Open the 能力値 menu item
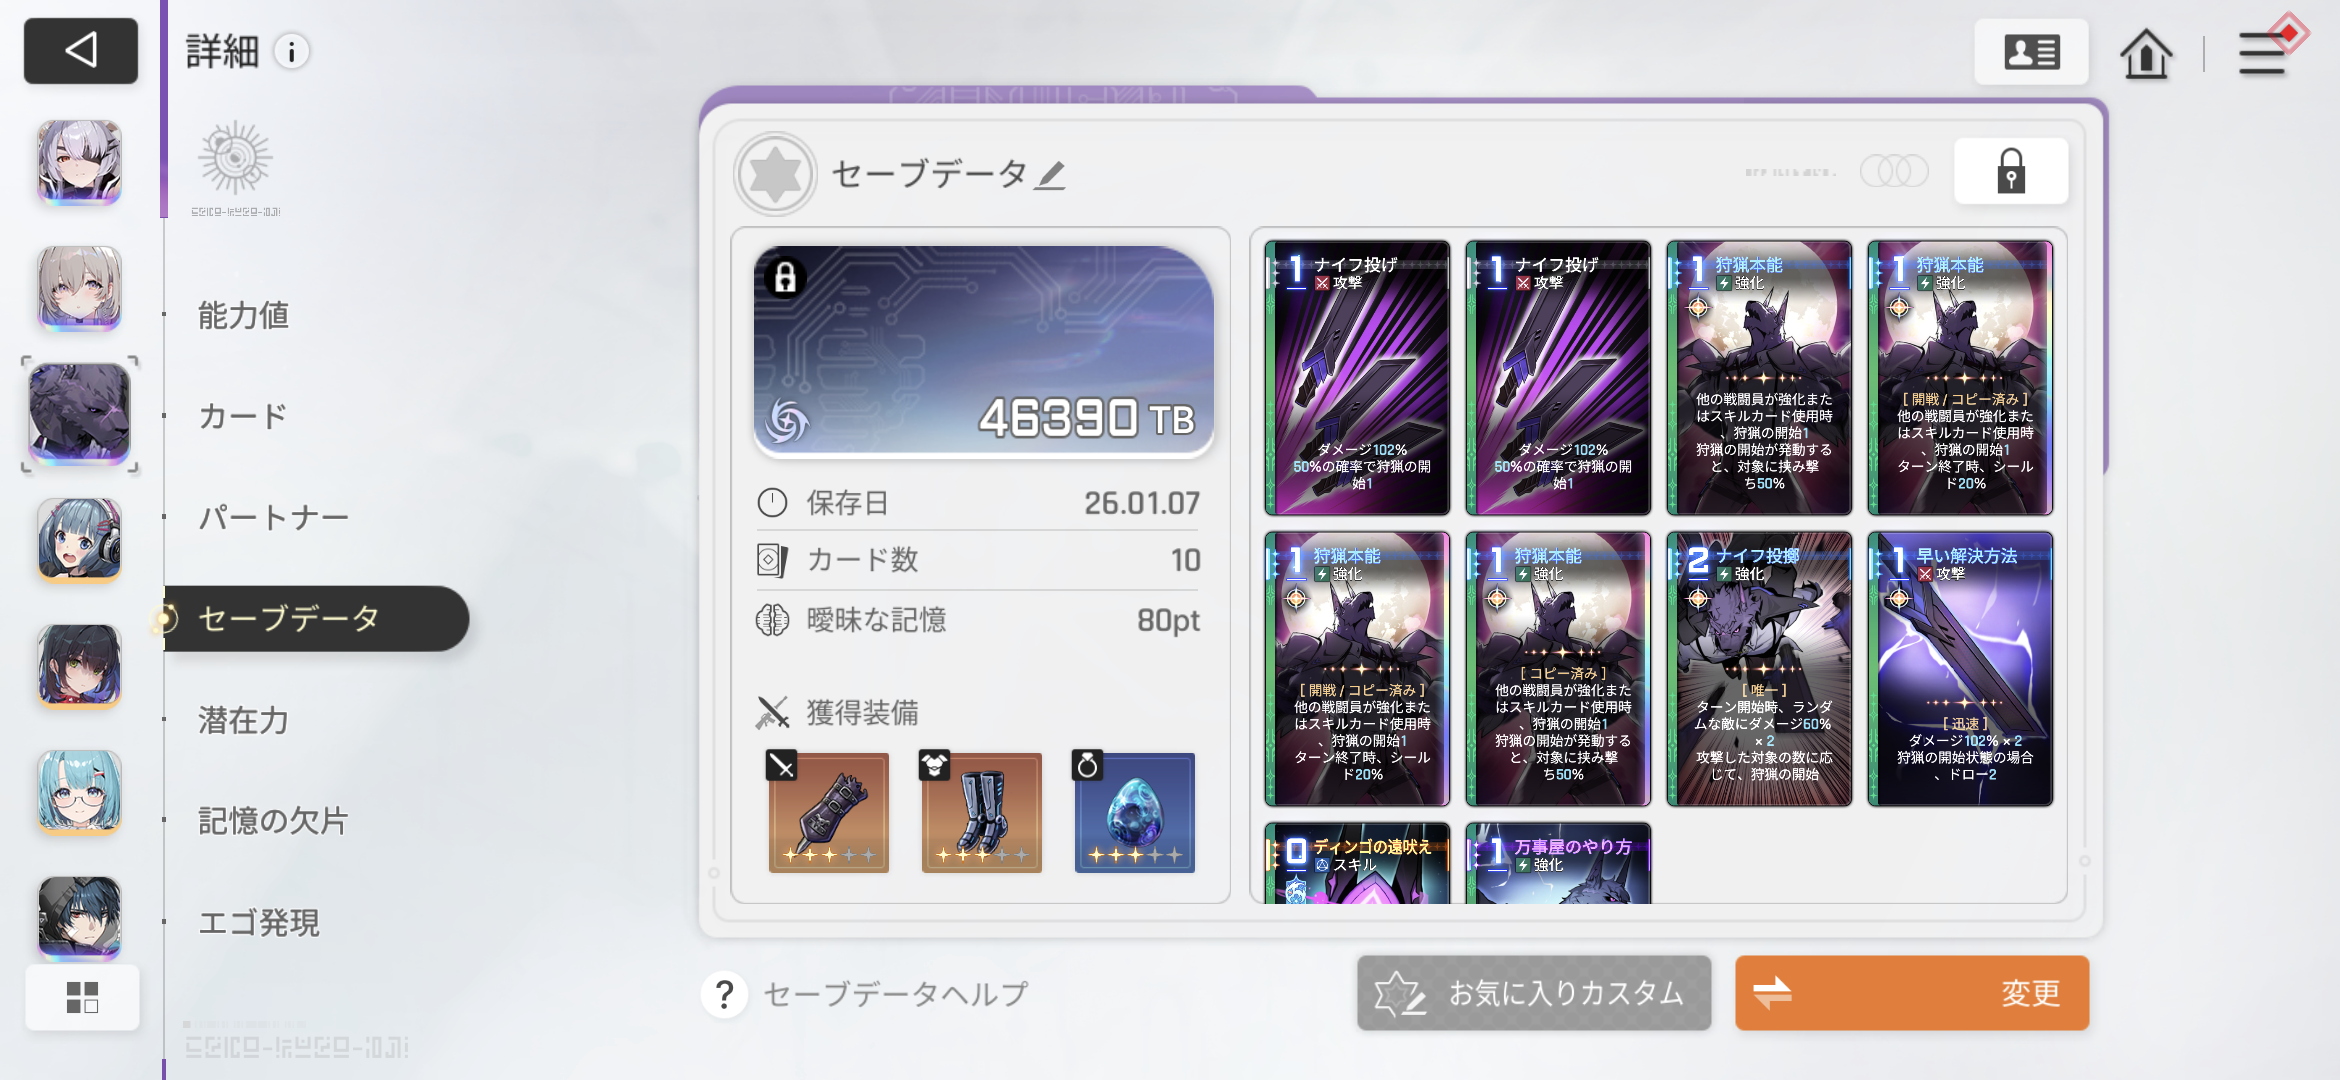Screen dimensions: 2340x1080 [x=244, y=316]
